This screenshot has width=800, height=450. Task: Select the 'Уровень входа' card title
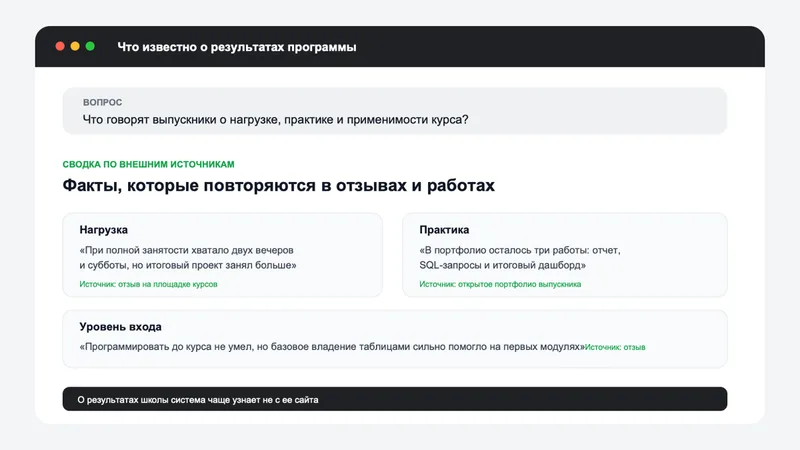tap(120, 327)
